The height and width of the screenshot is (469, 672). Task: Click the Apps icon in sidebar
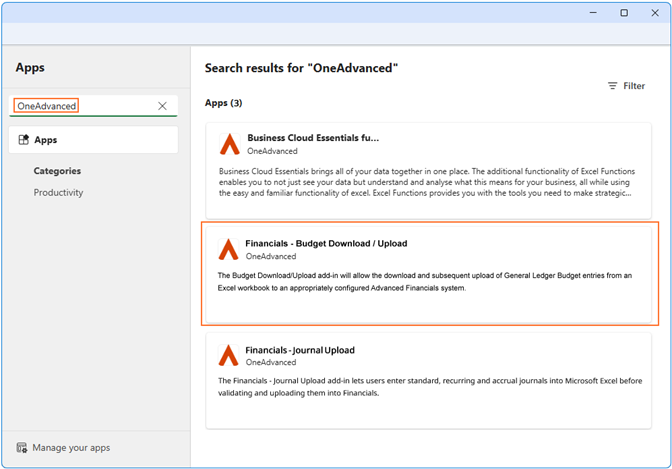[x=23, y=140]
